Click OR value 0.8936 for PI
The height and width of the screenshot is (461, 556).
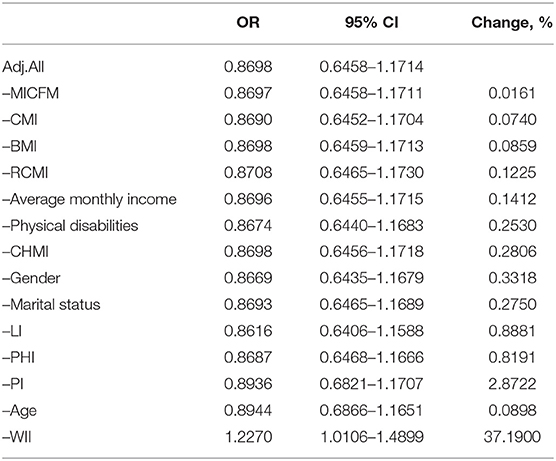point(248,384)
